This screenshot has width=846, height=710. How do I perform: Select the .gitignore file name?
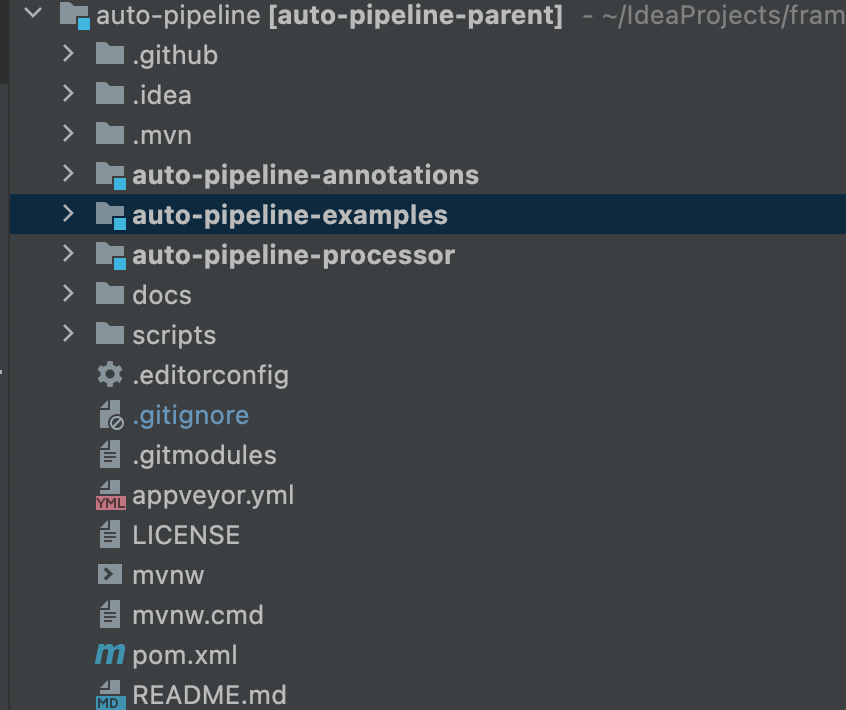pos(190,415)
